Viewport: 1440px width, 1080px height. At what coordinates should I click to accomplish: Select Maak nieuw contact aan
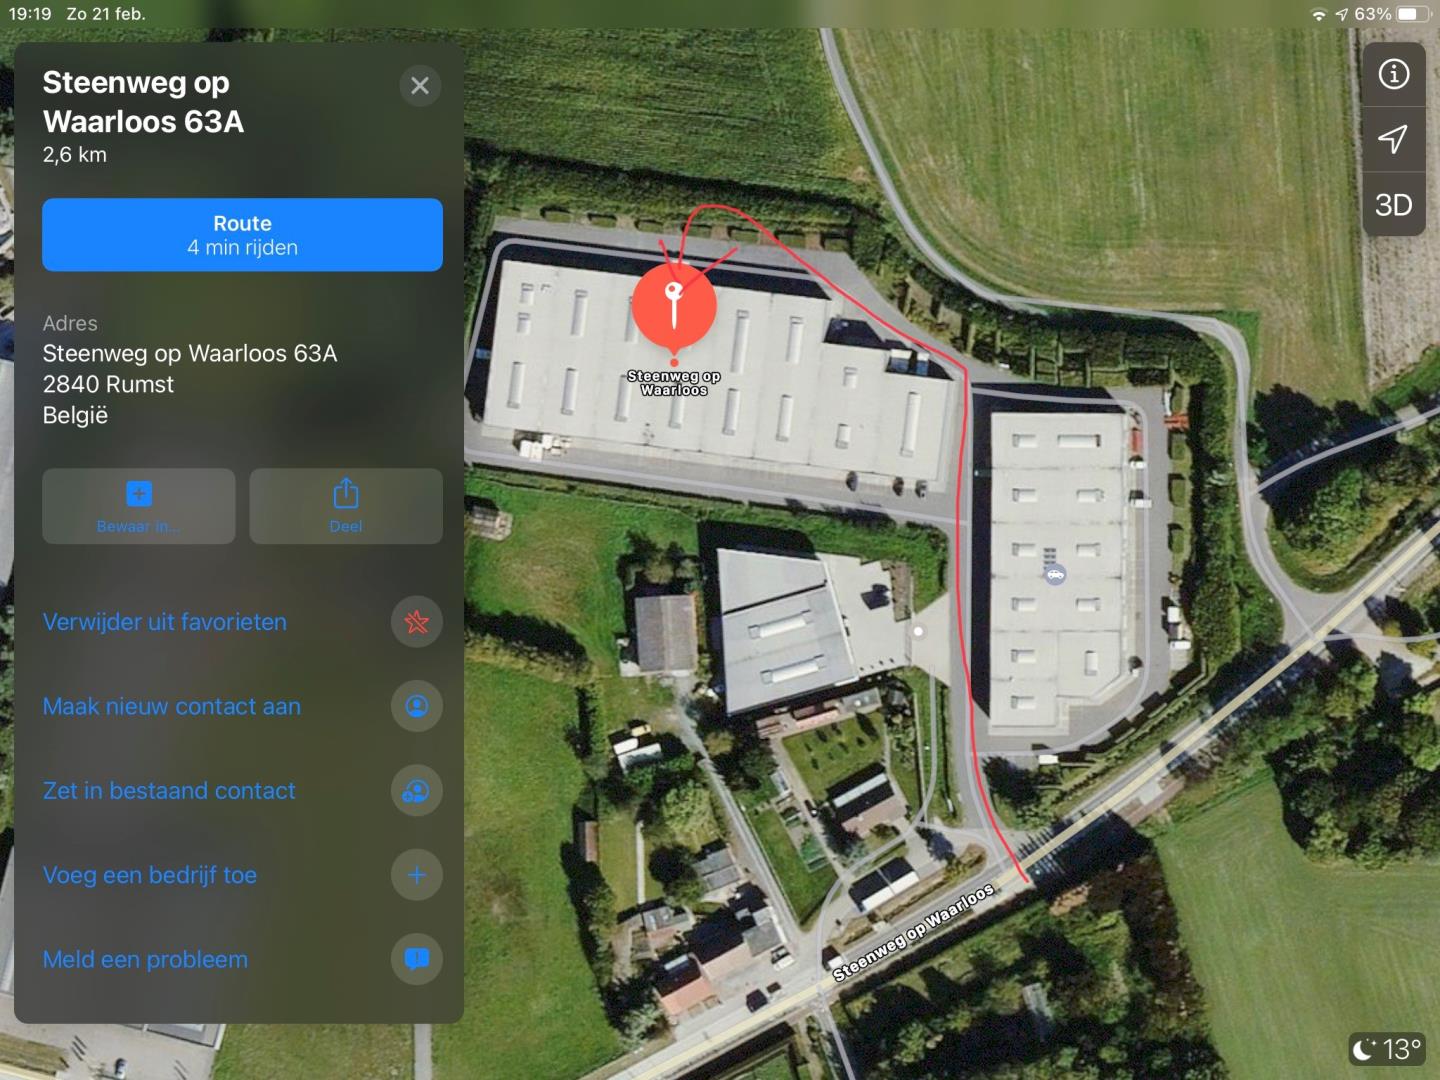coord(171,706)
